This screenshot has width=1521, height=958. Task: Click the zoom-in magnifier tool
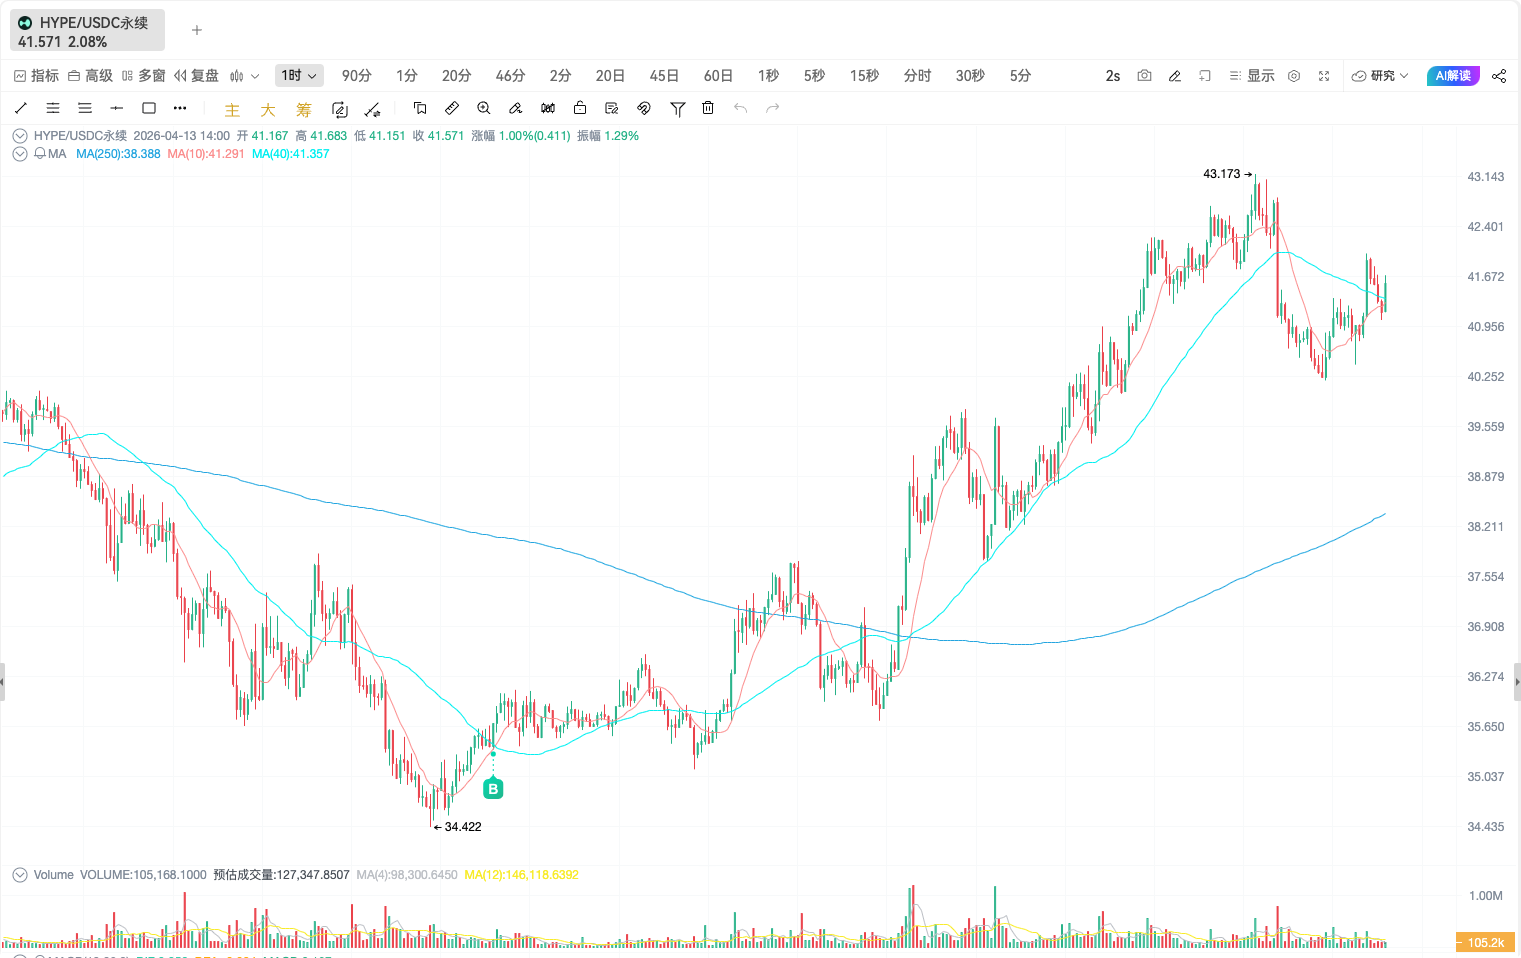point(484,108)
